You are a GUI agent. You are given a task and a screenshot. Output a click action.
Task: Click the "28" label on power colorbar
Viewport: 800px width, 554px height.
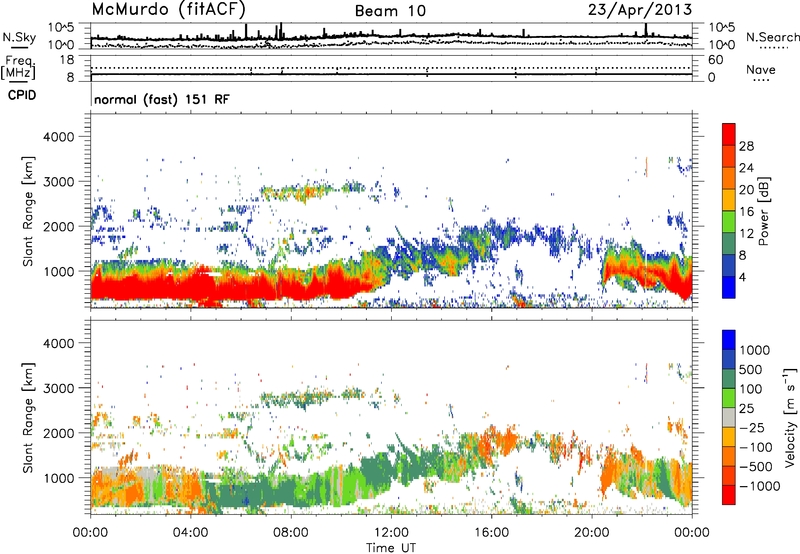tap(746, 146)
